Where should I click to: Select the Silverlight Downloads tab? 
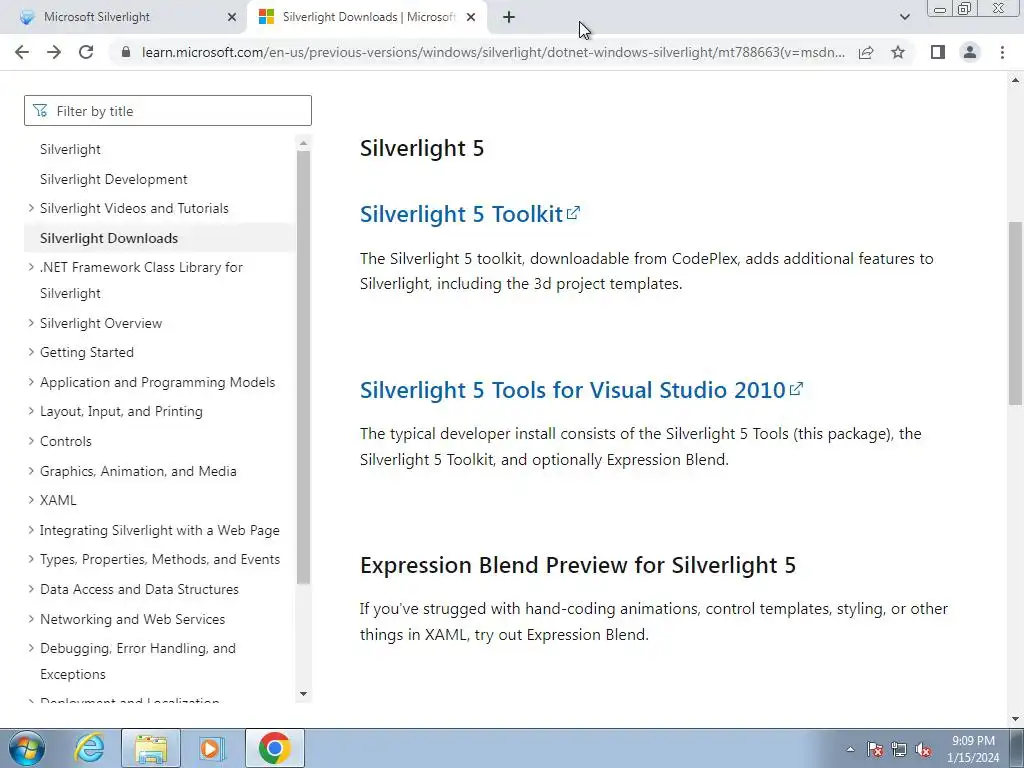point(368,17)
